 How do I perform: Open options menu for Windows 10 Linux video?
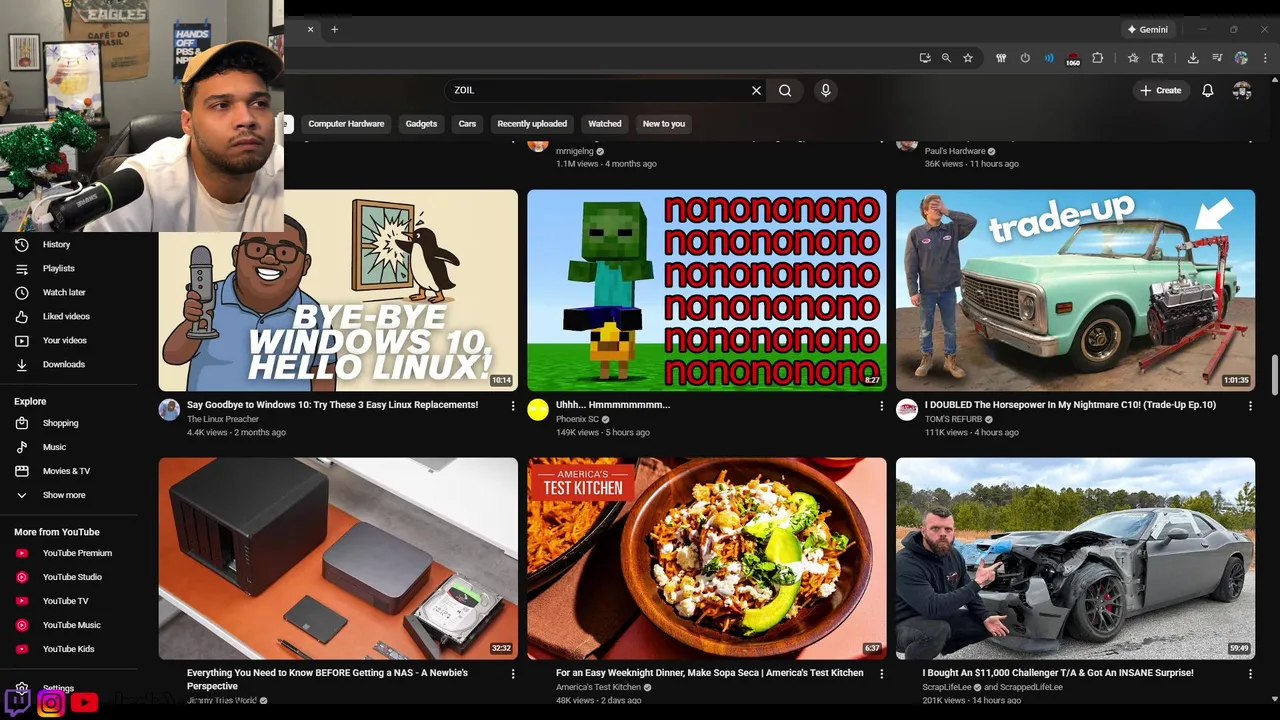(x=513, y=406)
